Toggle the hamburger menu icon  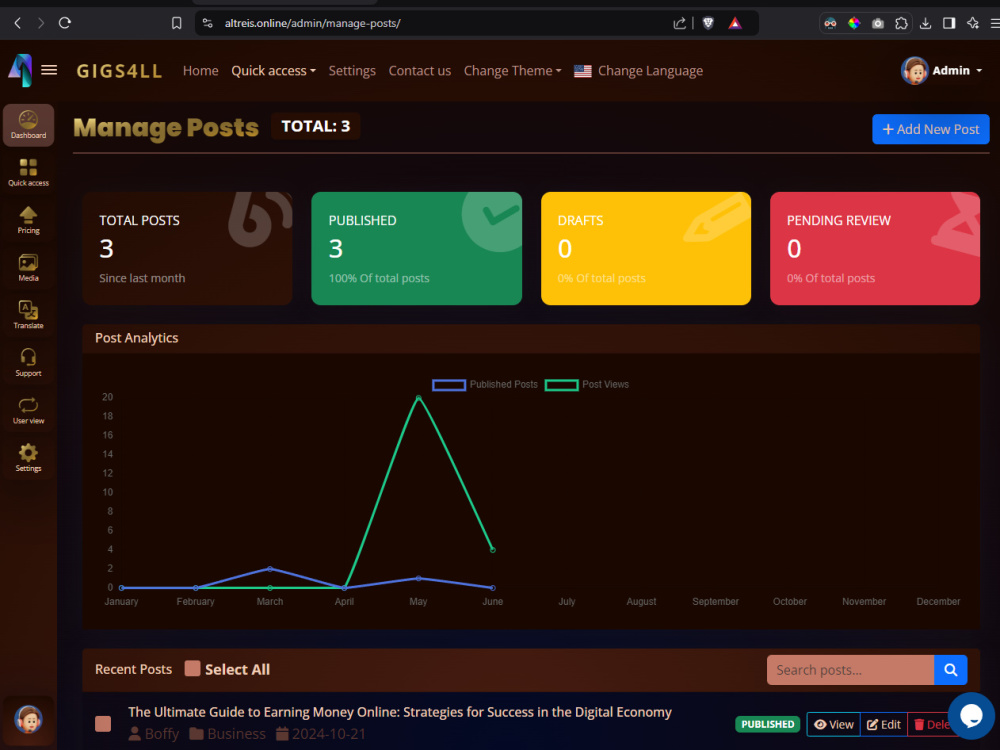coord(49,70)
